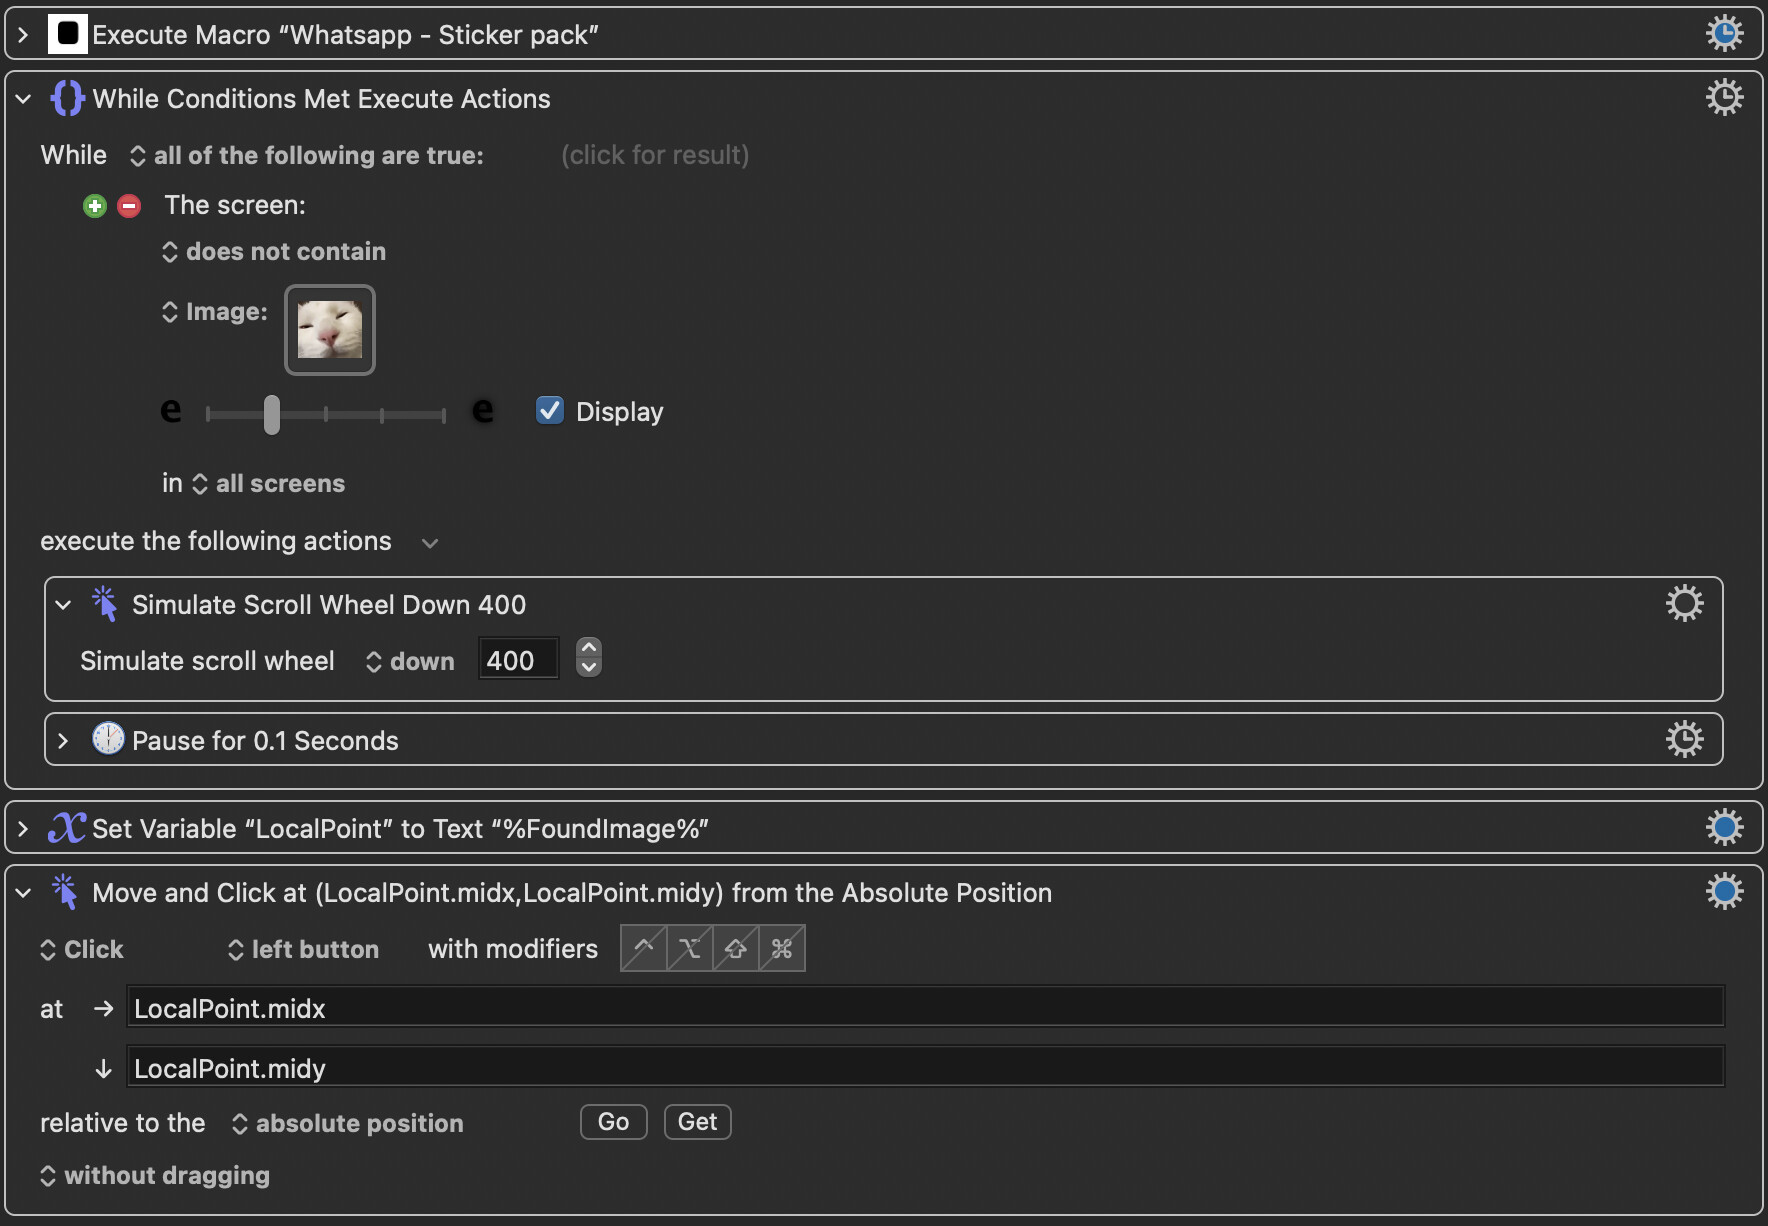Collapse the While Conditions Met action
The width and height of the screenshot is (1768, 1226).
pyautogui.click(x=23, y=99)
